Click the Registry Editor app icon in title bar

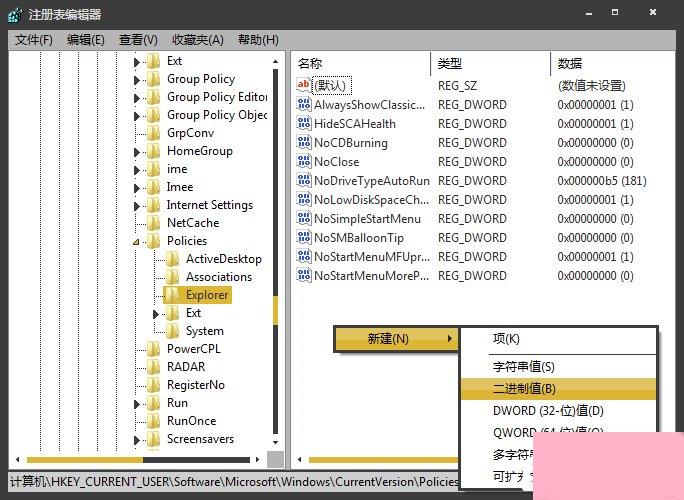(14, 15)
